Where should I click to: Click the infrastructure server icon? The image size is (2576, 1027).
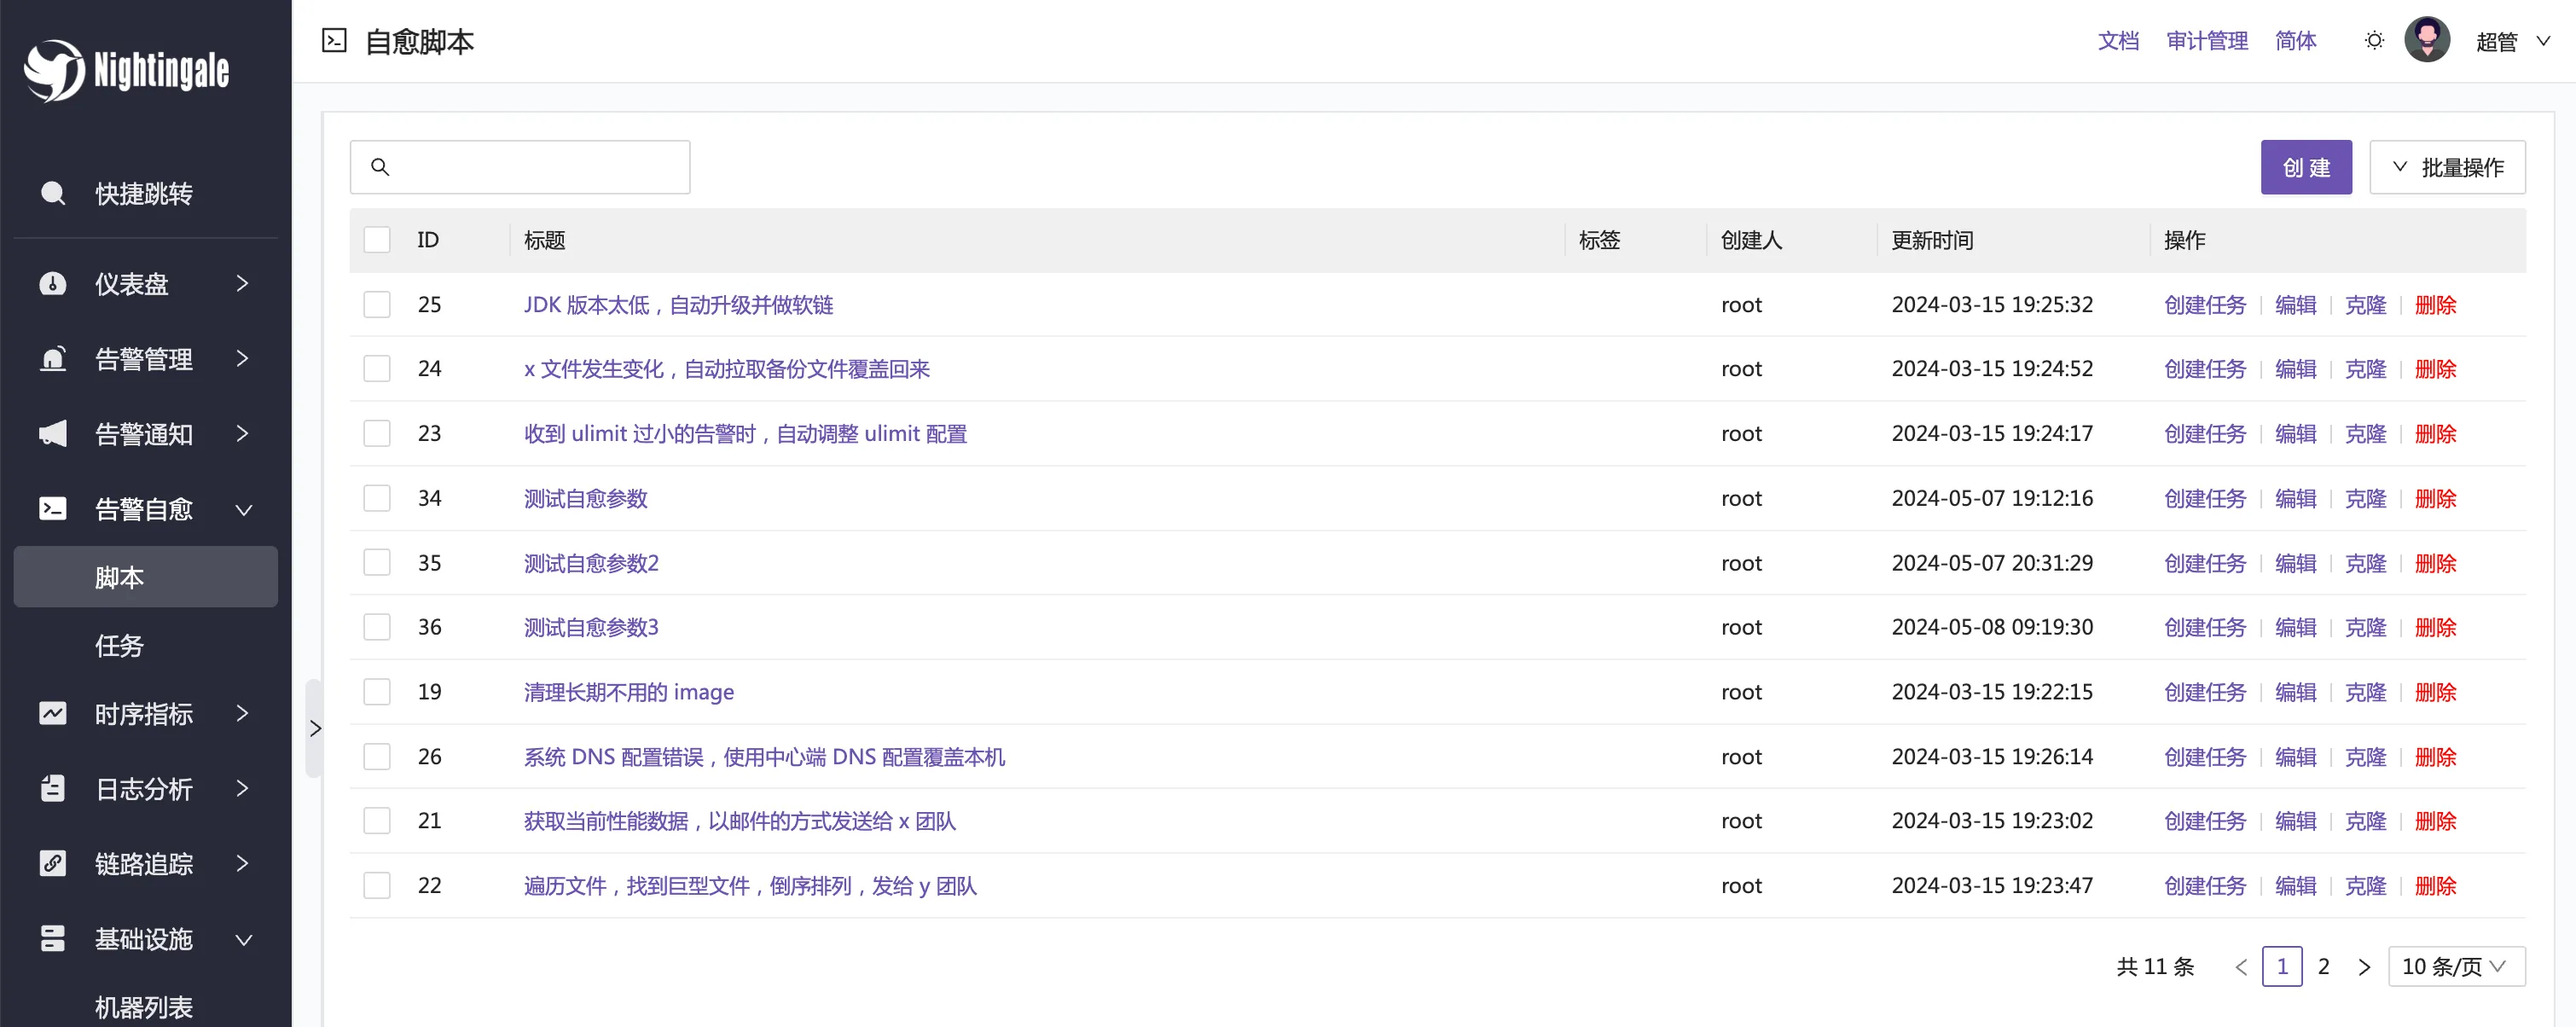point(53,939)
